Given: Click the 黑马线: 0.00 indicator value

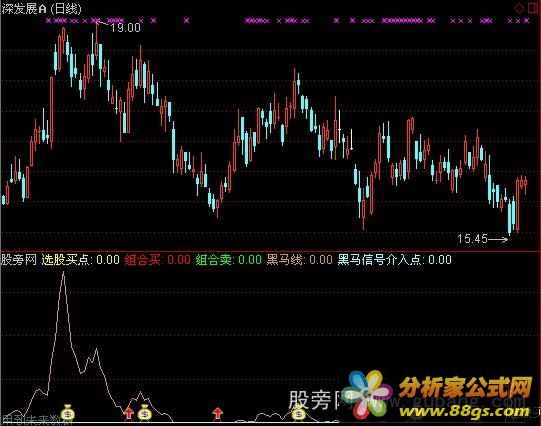Looking at the screenshot, I should pyautogui.click(x=299, y=259).
